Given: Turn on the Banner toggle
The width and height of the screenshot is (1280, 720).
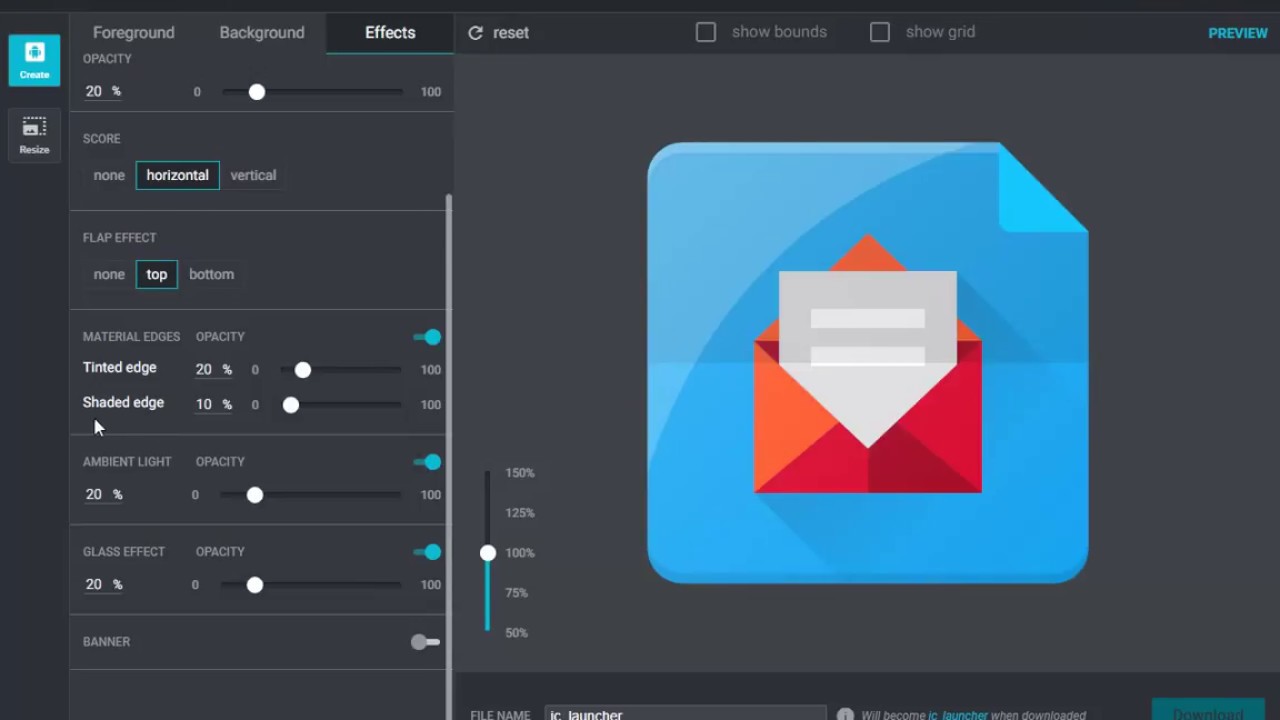Looking at the screenshot, I should coord(425,641).
